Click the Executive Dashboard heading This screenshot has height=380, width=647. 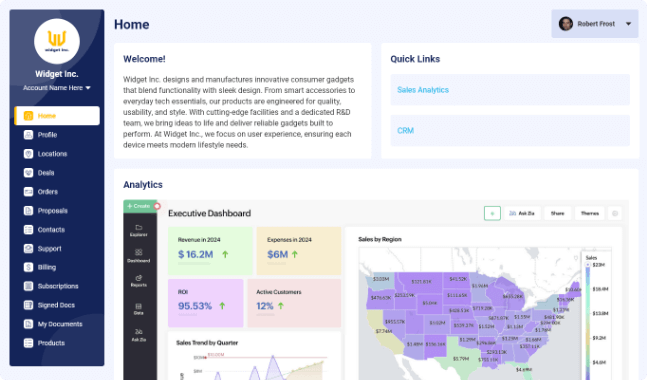coord(210,213)
